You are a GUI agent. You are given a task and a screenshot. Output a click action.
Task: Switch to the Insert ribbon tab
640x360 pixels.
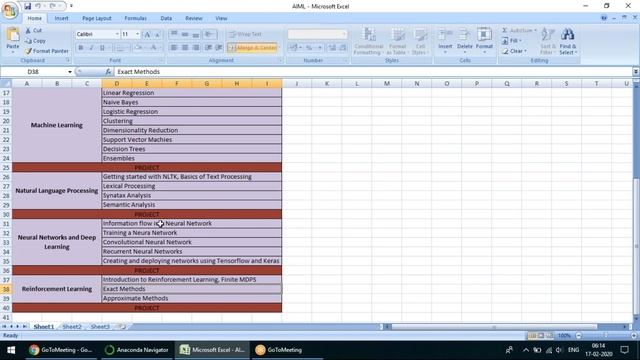click(x=61, y=18)
